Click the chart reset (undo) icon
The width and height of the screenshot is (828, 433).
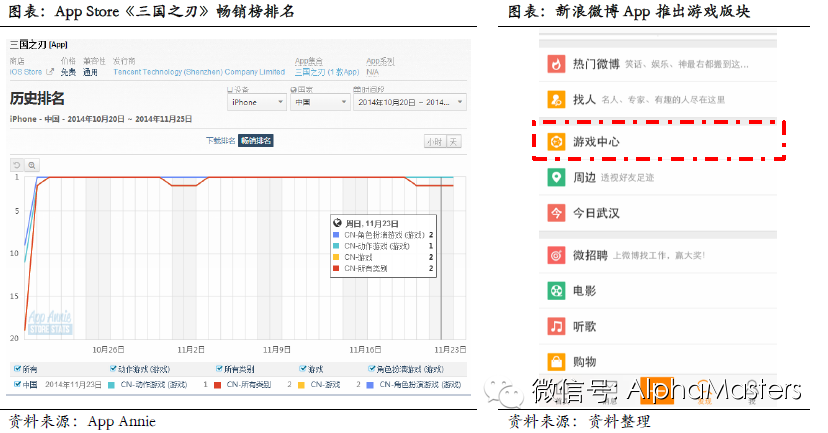click(17, 165)
